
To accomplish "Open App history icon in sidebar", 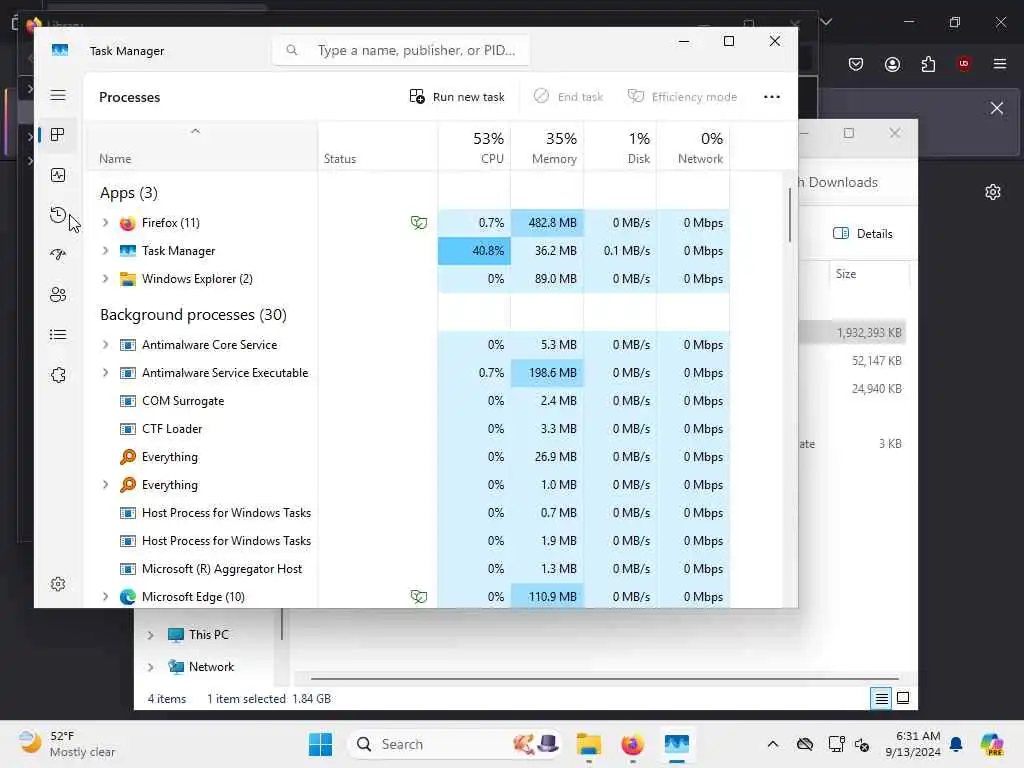I will tap(57, 215).
